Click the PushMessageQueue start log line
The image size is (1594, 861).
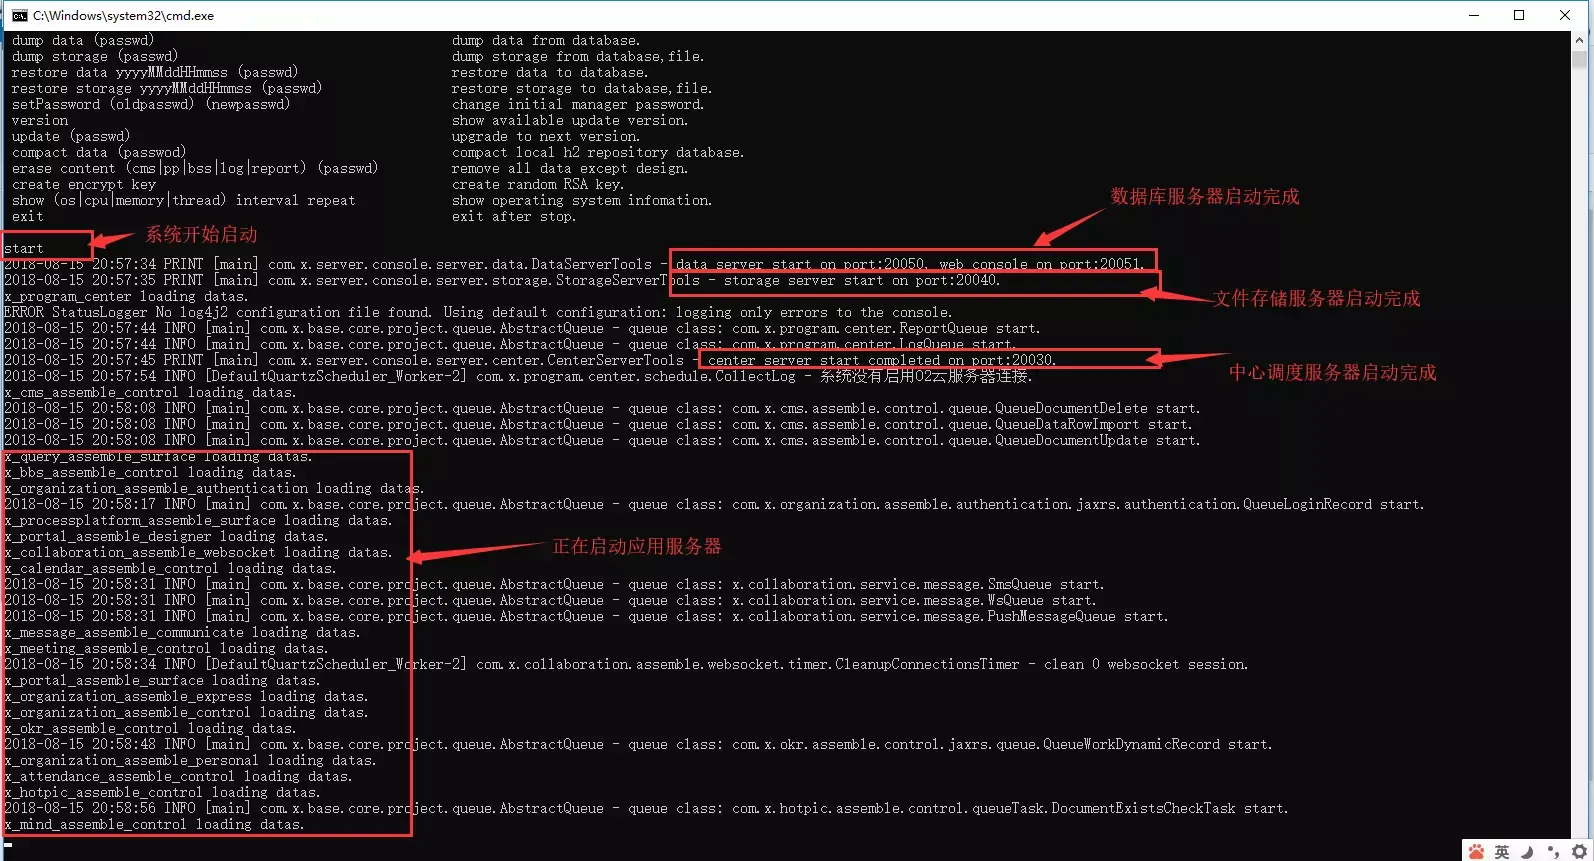tap(586, 617)
